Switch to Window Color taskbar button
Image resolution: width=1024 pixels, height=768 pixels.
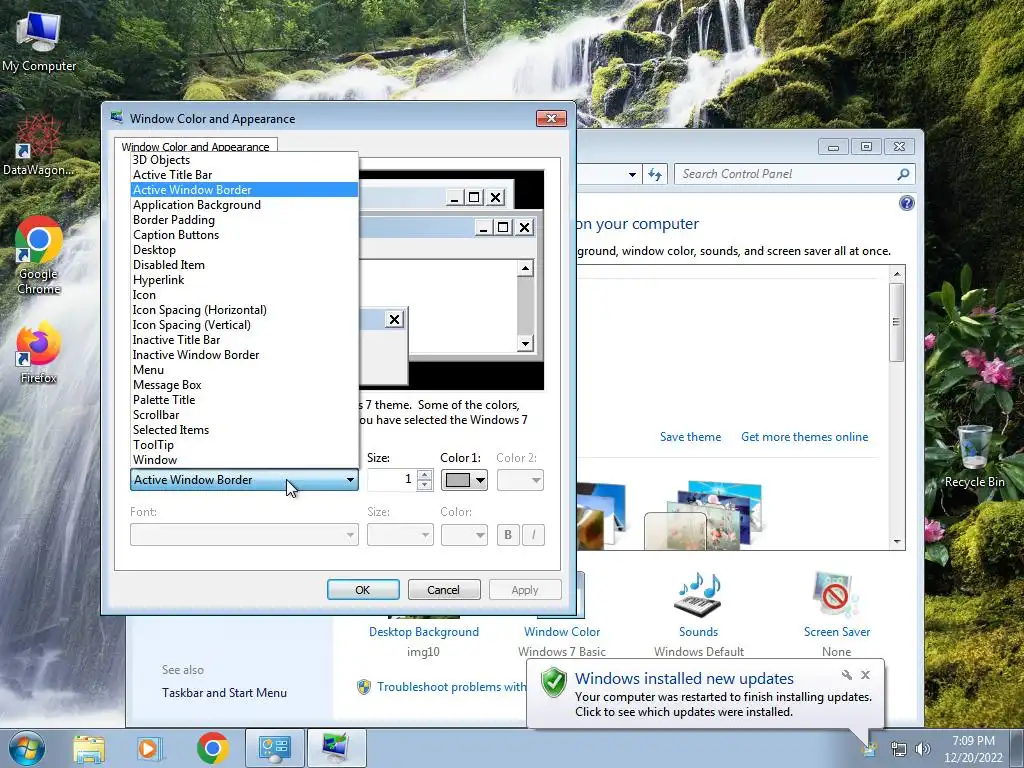coord(336,748)
